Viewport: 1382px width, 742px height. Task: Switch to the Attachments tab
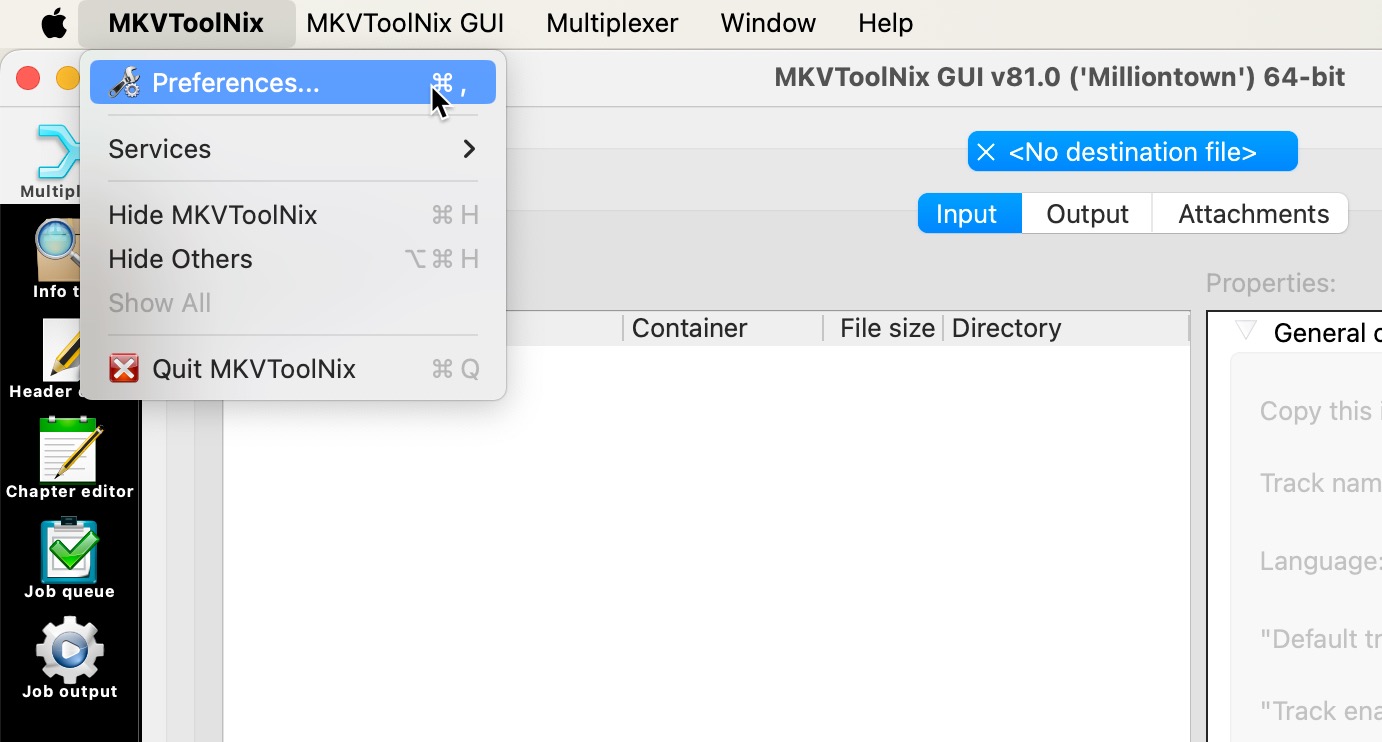click(1253, 214)
